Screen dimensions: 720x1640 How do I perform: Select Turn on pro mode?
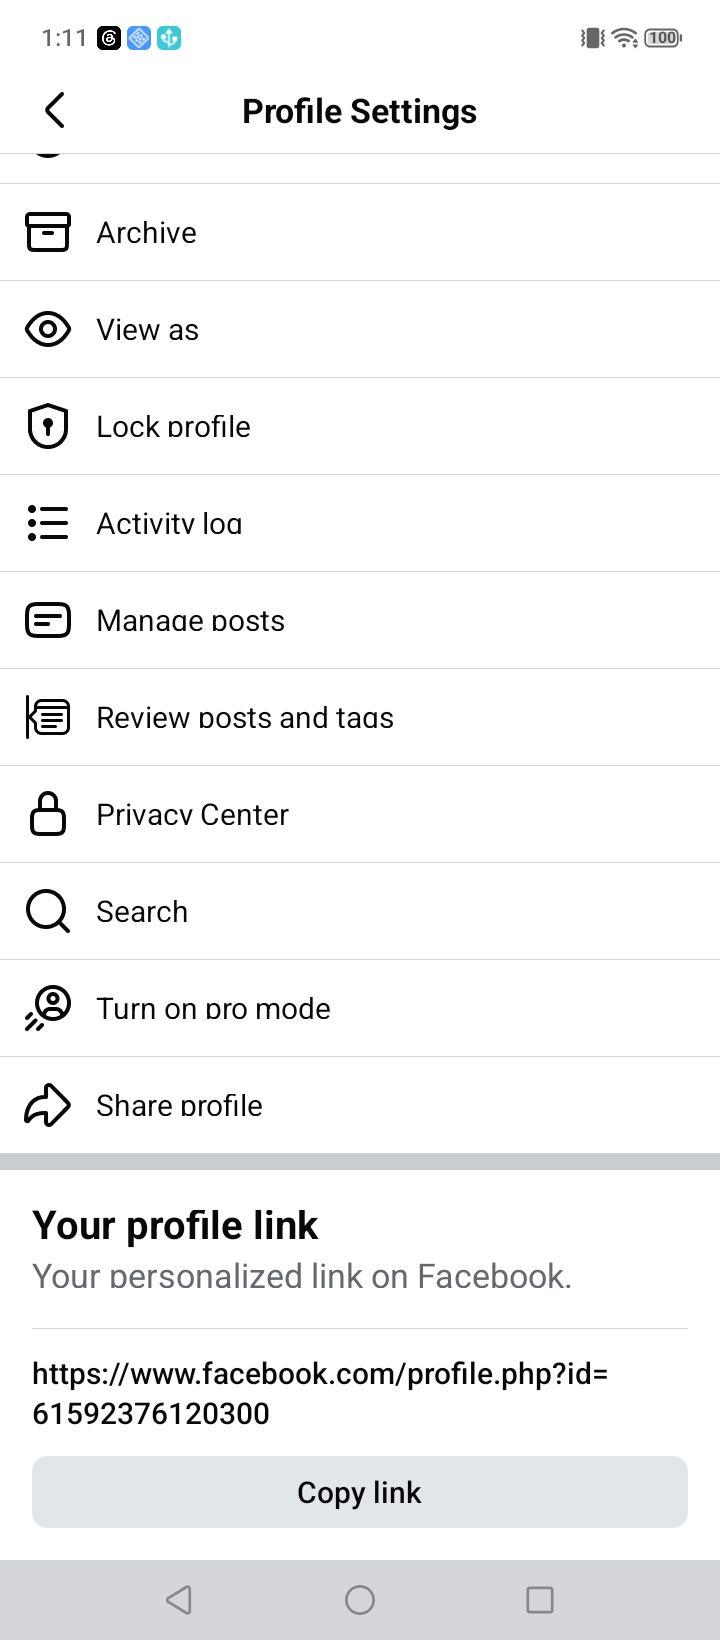(x=360, y=1008)
